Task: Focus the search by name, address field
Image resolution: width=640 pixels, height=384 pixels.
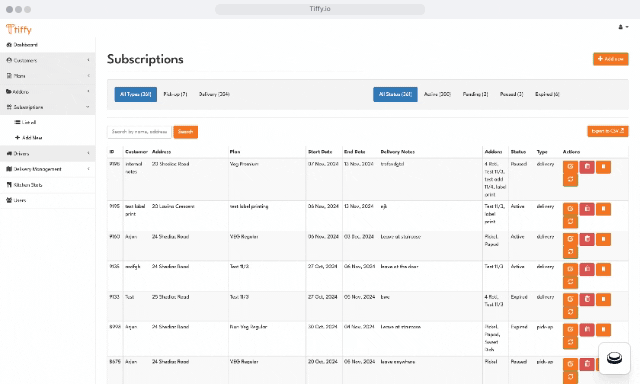Action: click(x=139, y=132)
